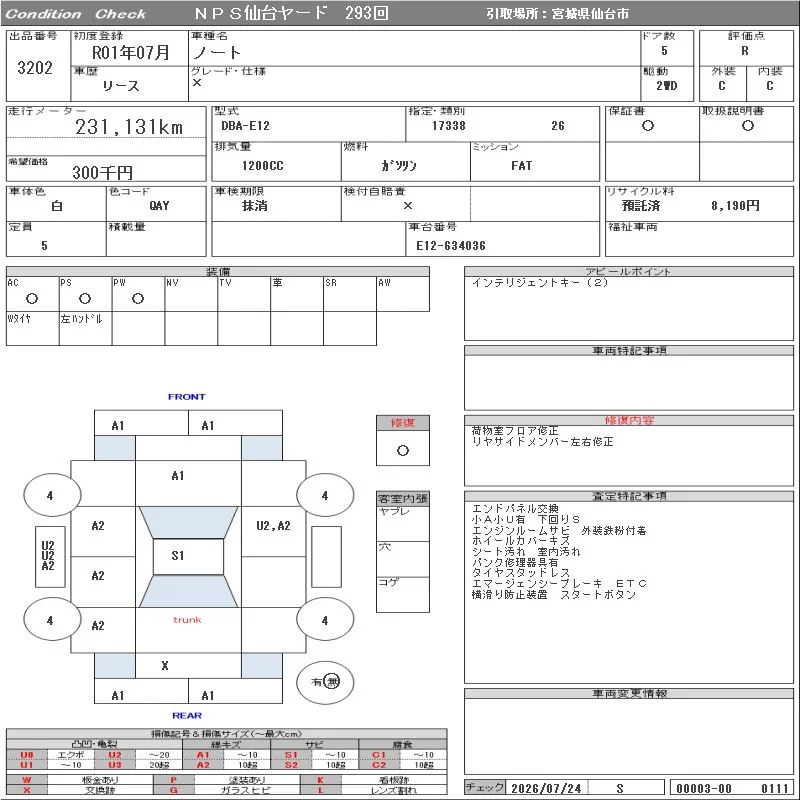
Task: Click the red 'G' legend code for ガラスヒビ
Action: click(173, 790)
